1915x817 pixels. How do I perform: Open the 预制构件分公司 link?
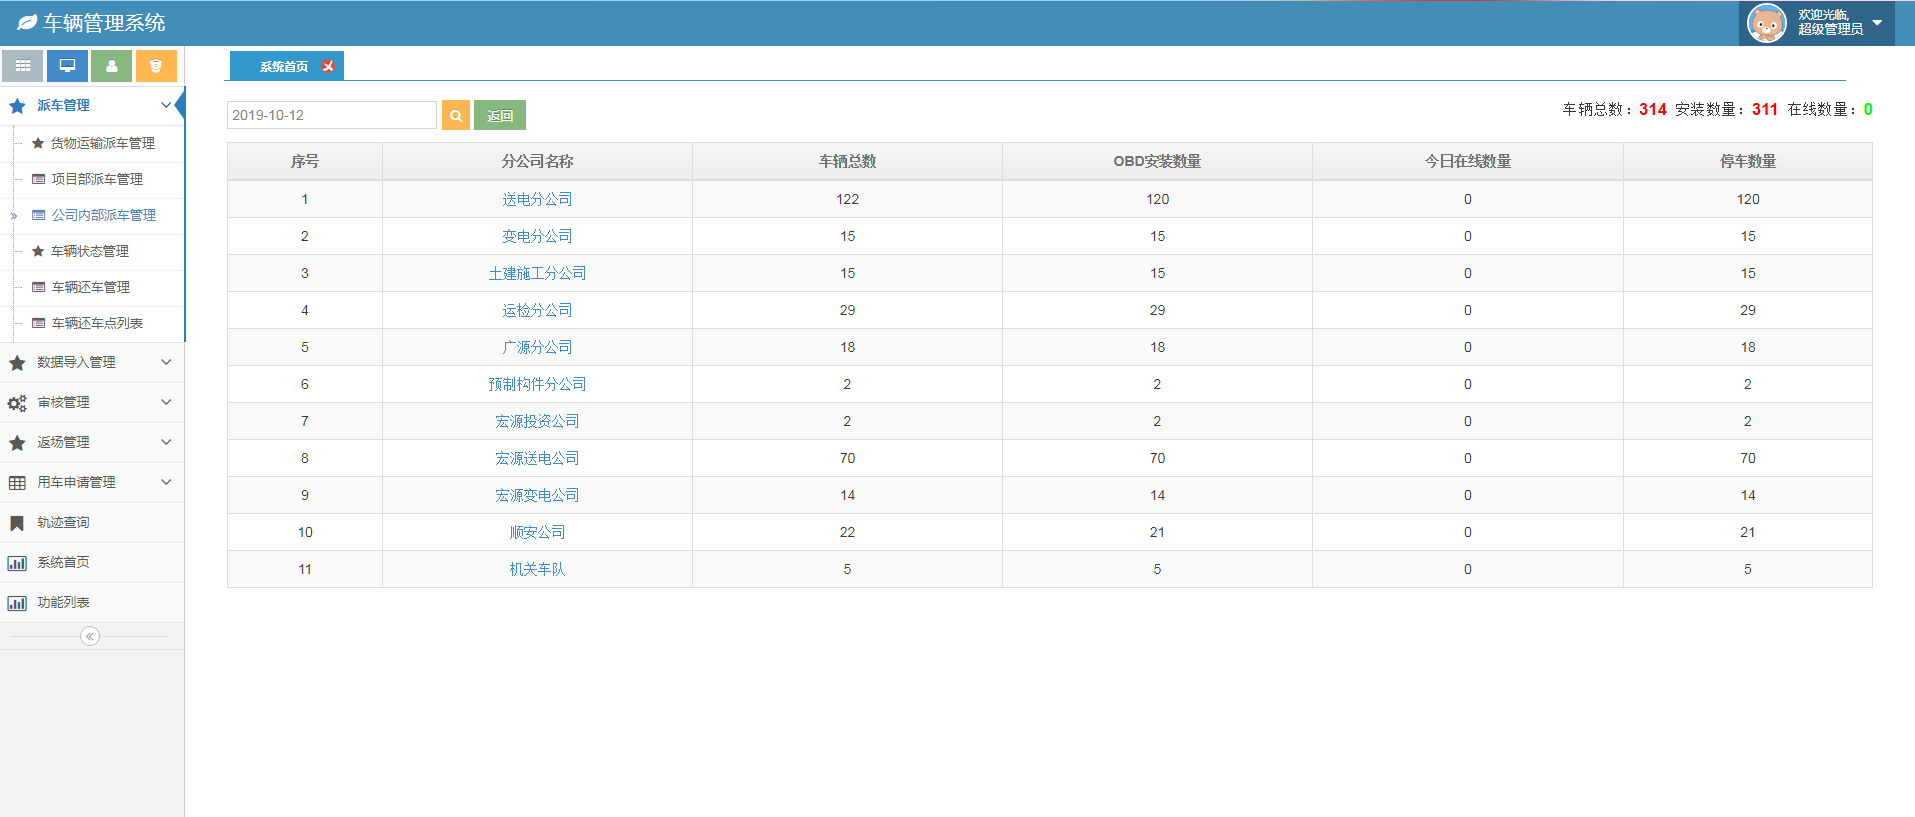point(537,384)
